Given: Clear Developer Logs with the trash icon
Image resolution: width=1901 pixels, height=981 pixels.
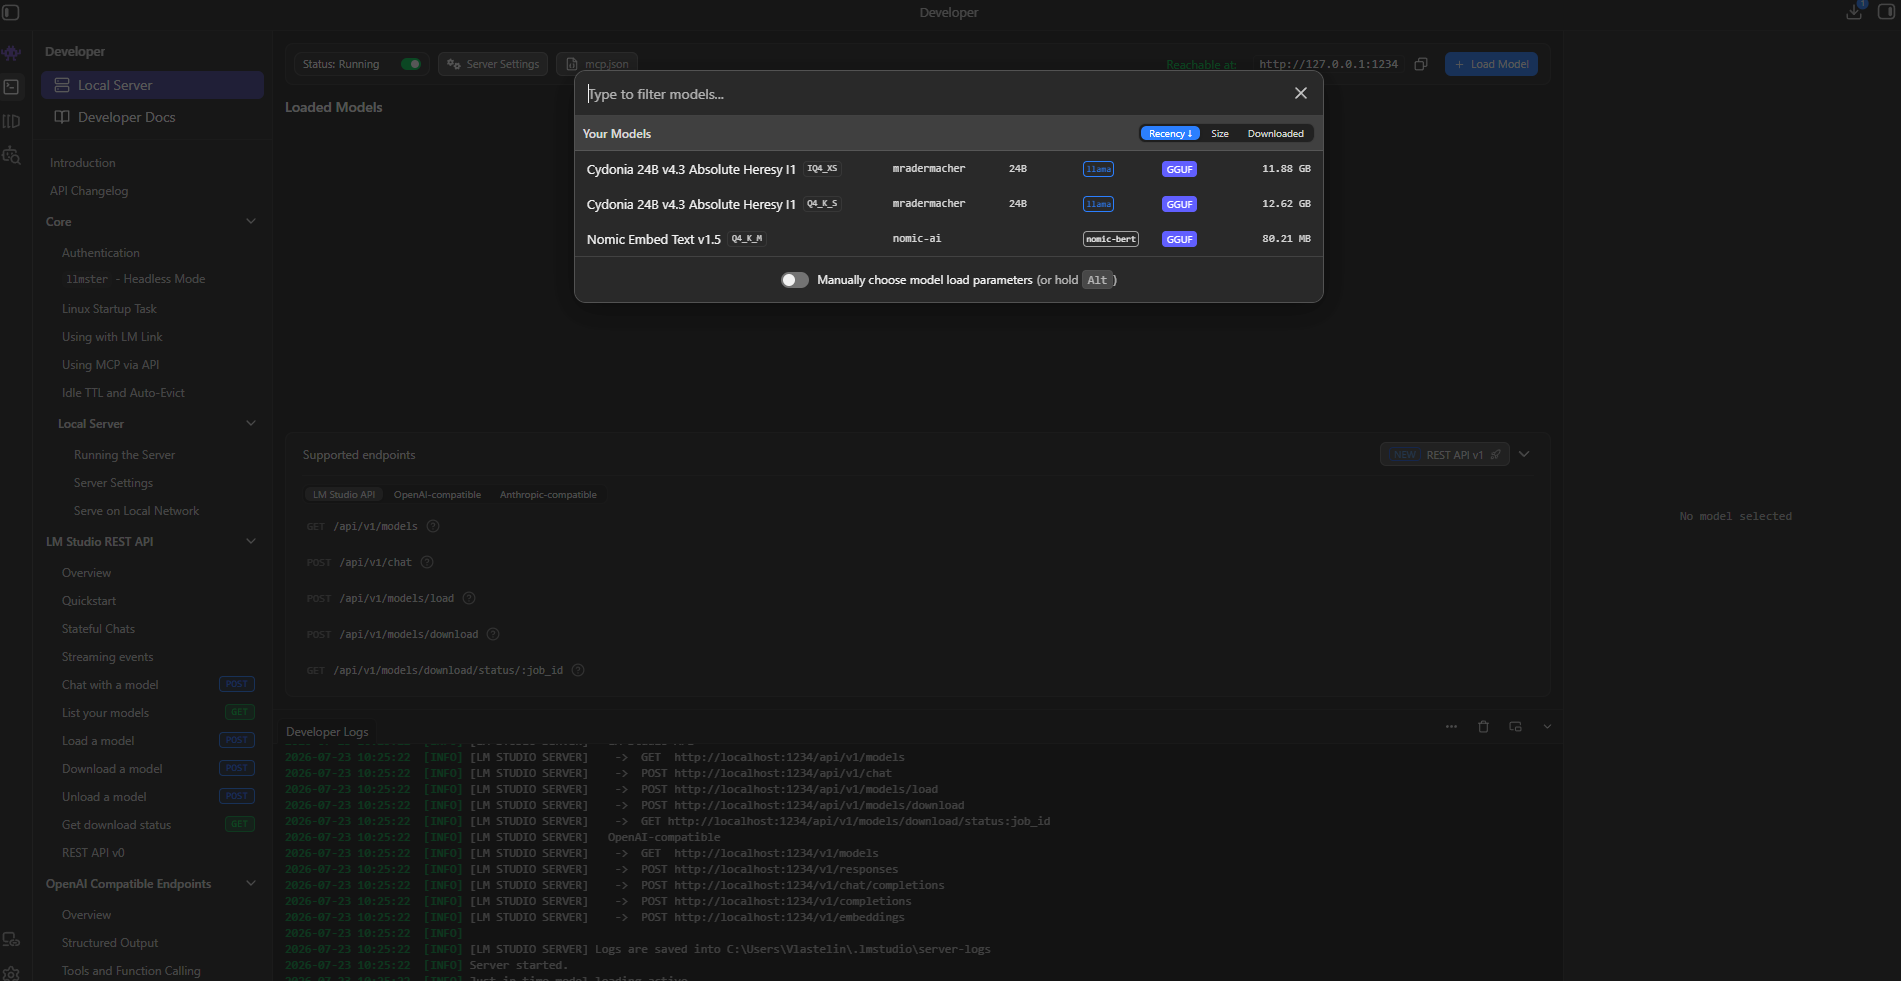Looking at the screenshot, I should tap(1483, 727).
